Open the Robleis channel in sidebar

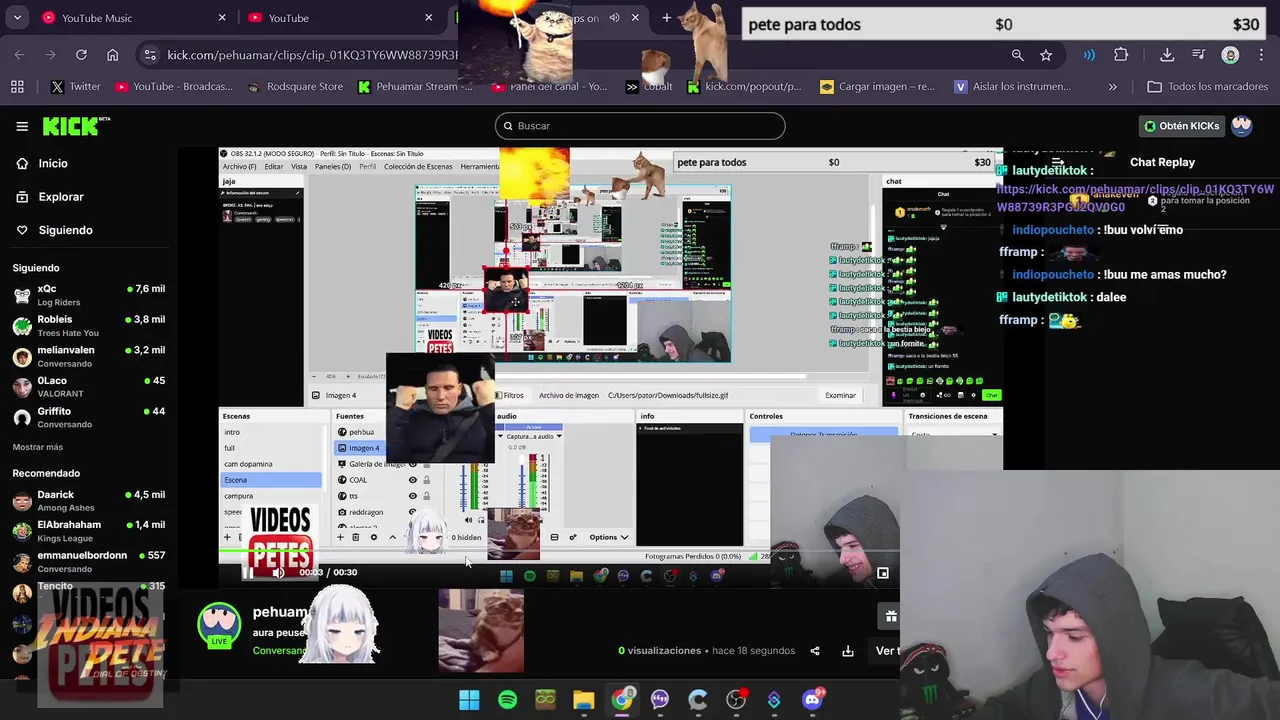(88, 326)
